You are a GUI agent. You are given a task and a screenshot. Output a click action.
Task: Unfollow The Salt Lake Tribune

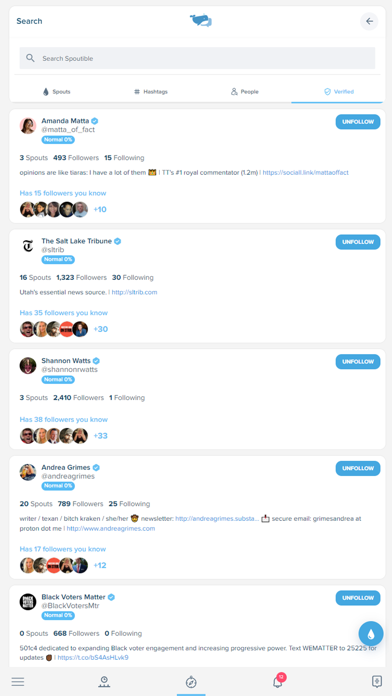358,242
